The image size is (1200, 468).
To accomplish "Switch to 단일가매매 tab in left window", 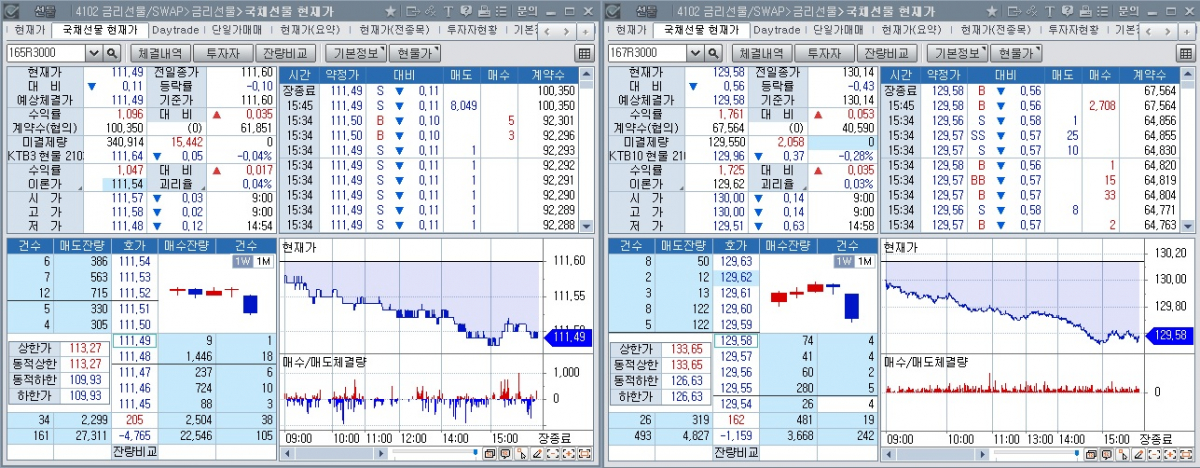I will pos(237,30).
